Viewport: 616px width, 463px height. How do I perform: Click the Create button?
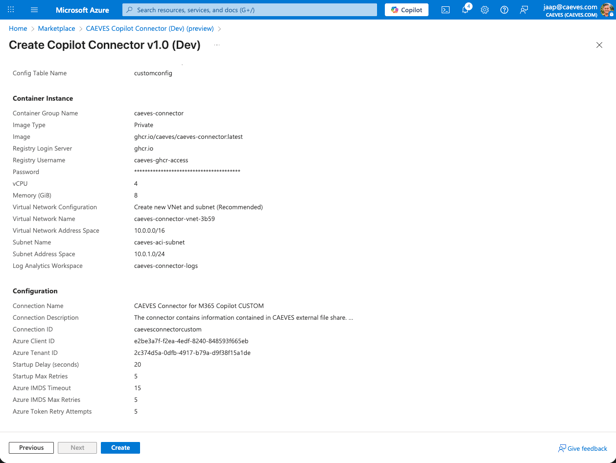(x=120, y=448)
